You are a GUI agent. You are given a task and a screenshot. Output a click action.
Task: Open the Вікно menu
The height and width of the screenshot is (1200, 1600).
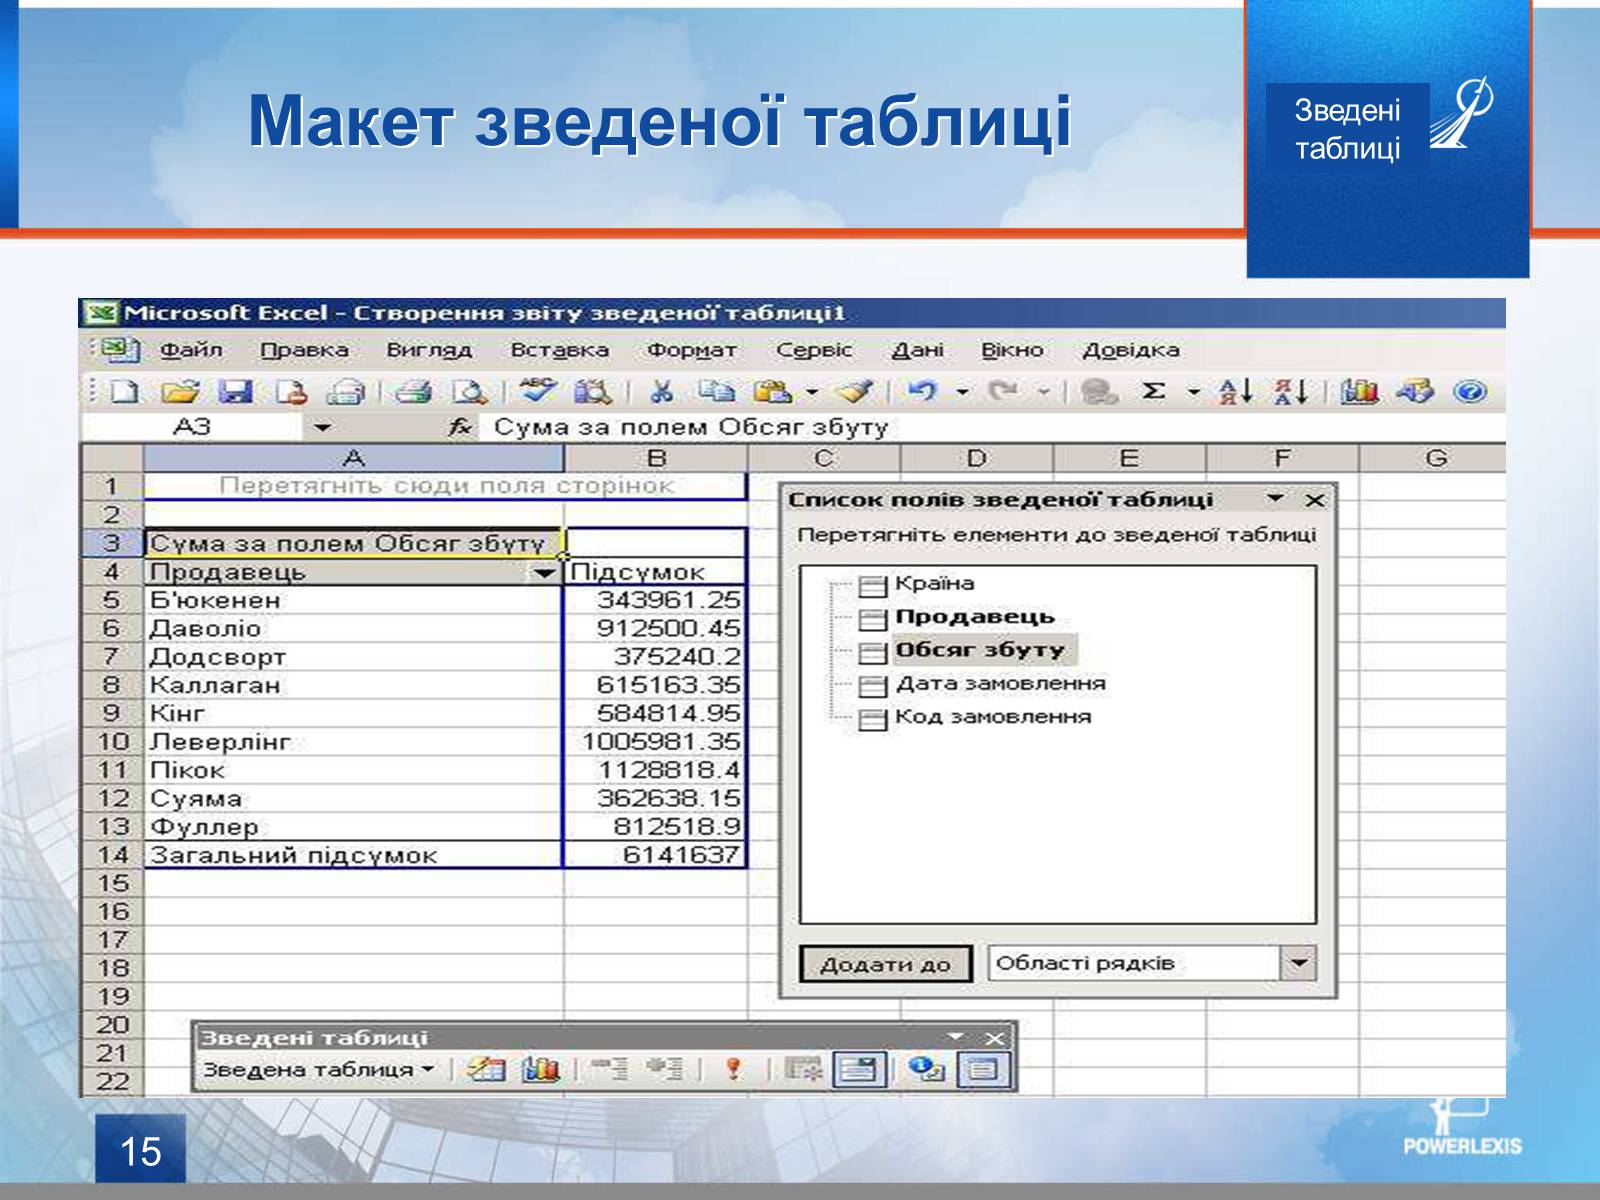pos(1012,350)
